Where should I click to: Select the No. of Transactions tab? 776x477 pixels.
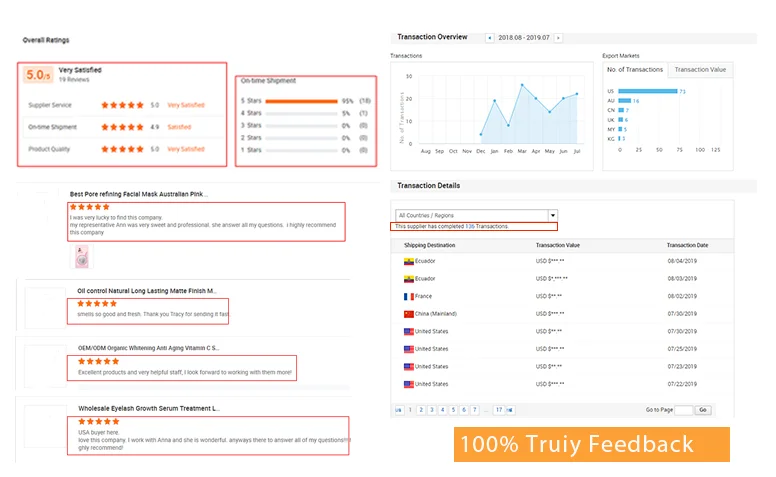(x=637, y=70)
